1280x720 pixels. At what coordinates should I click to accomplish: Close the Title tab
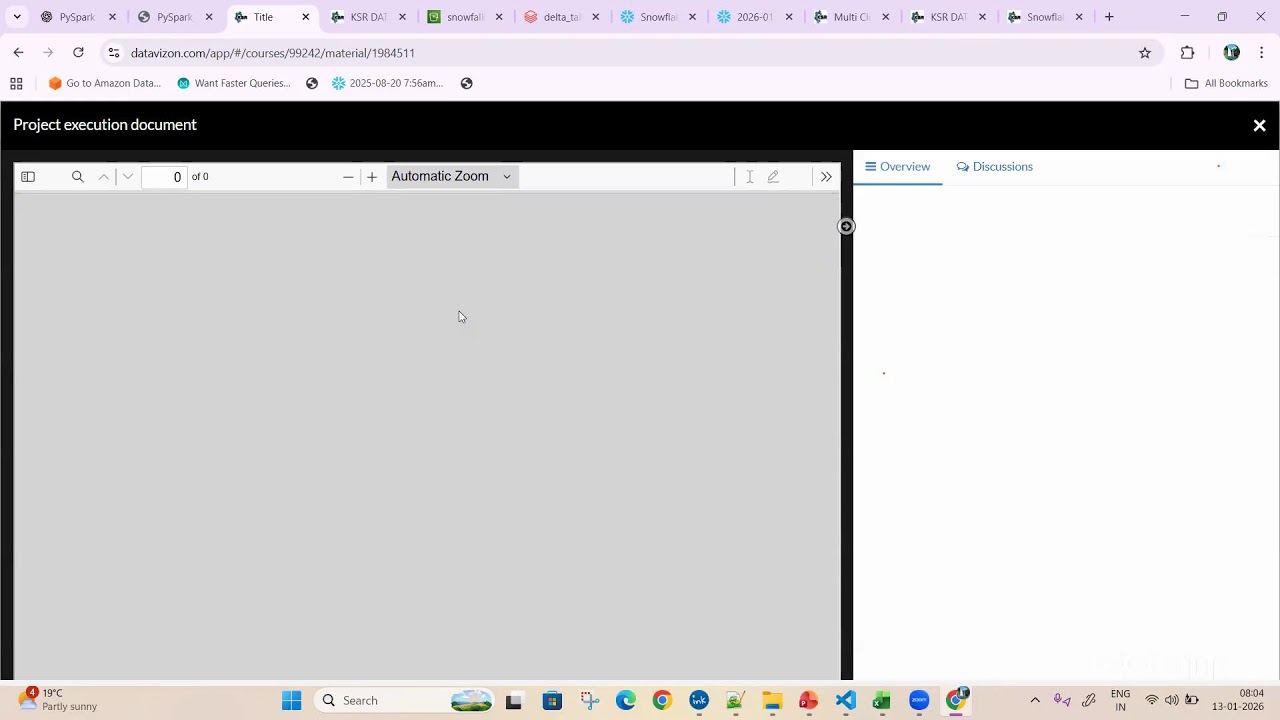pos(306,17)
